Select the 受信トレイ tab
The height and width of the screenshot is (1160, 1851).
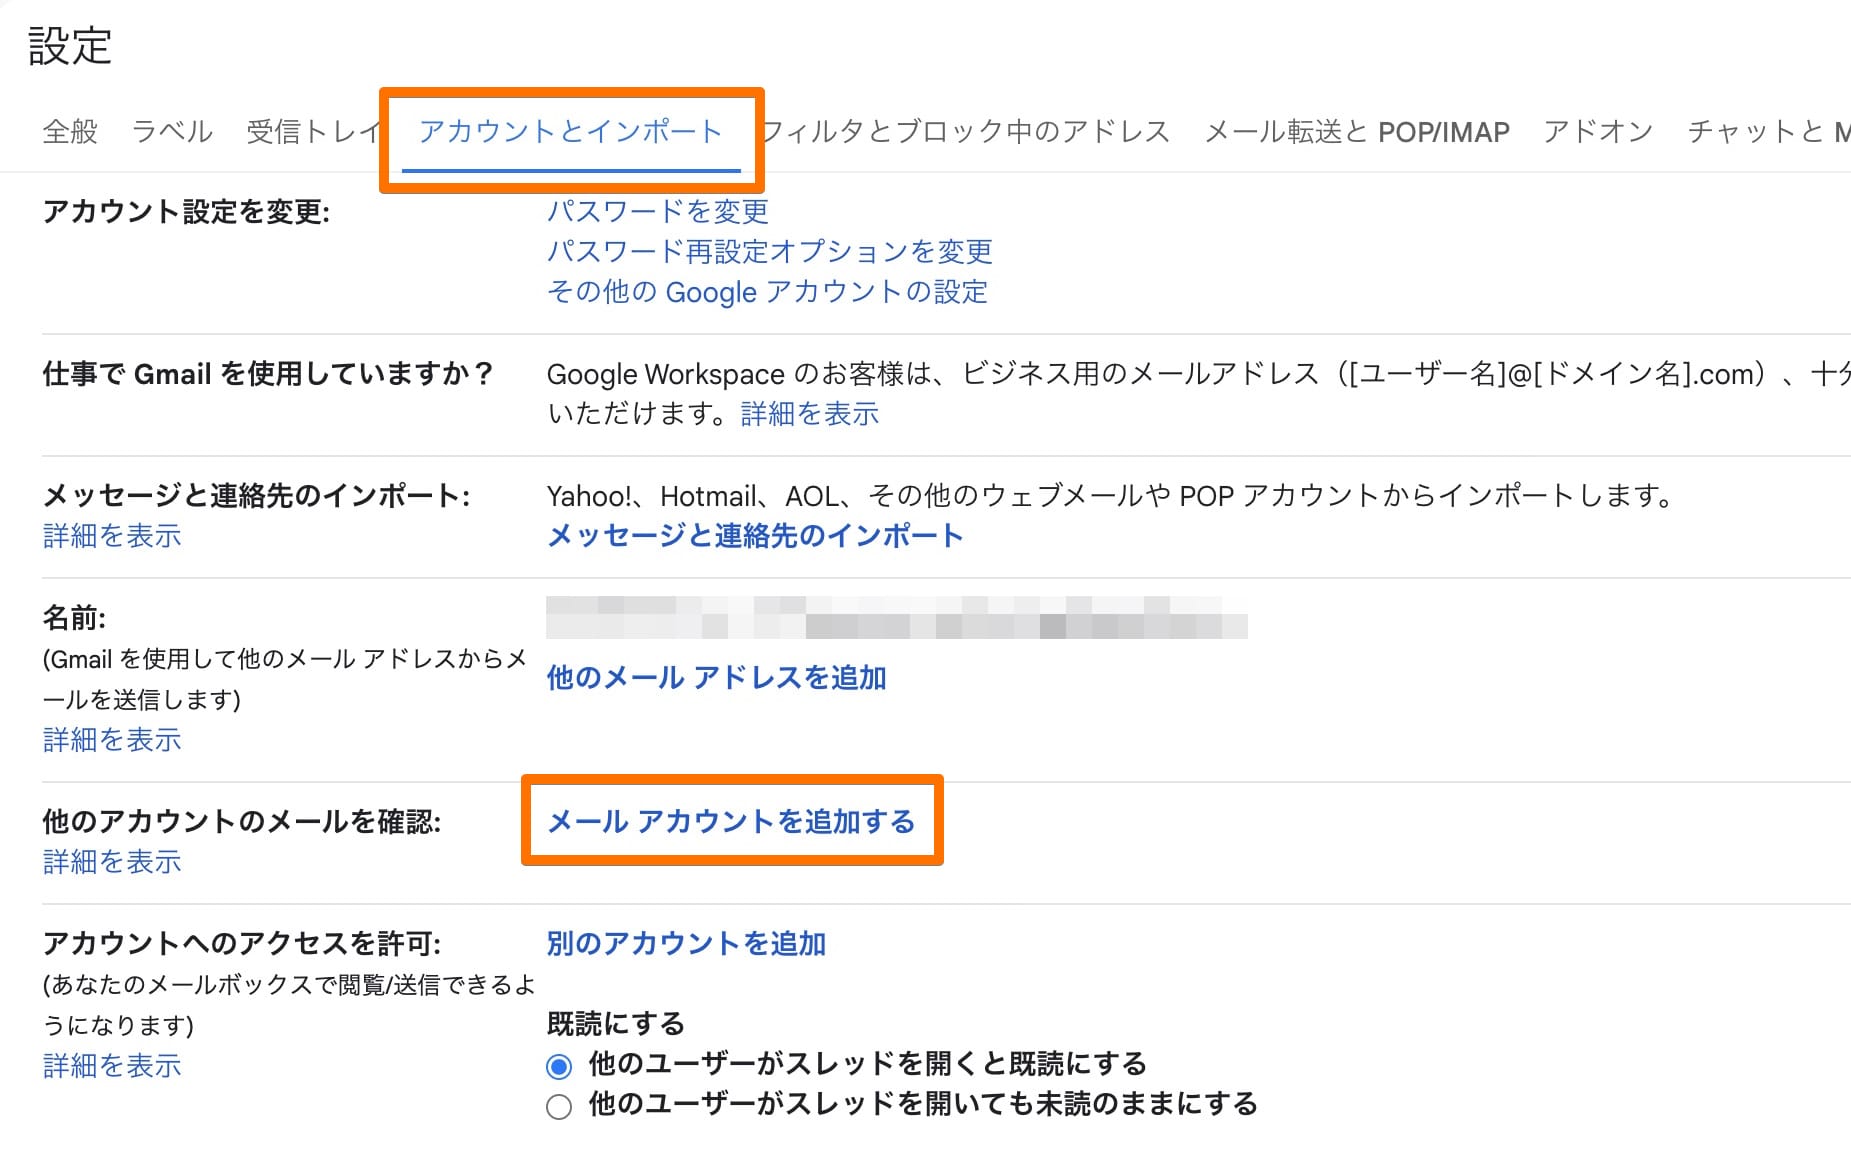311,130
